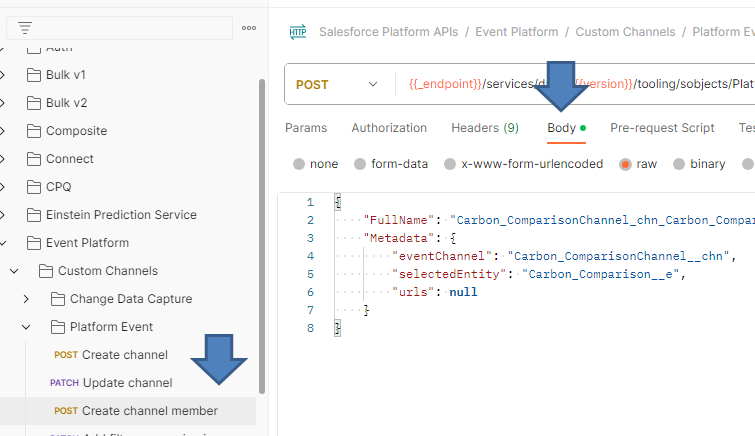Screen dimensions: 755x436
Task: Click the Einstein Prediction Service label
Action: [x=121, y=214]
